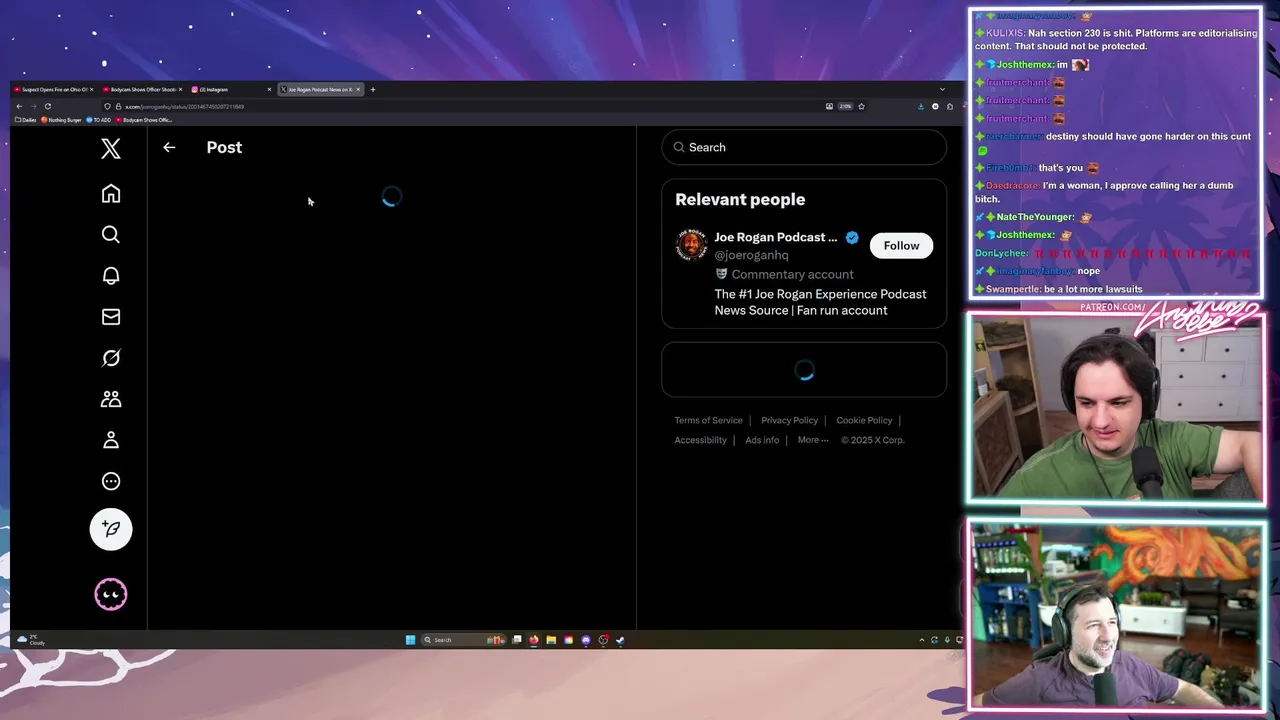The image size is (1280, 720).
Task: Compose a new post with feather button
Action: pyautogui.click(x=111, y=529)
